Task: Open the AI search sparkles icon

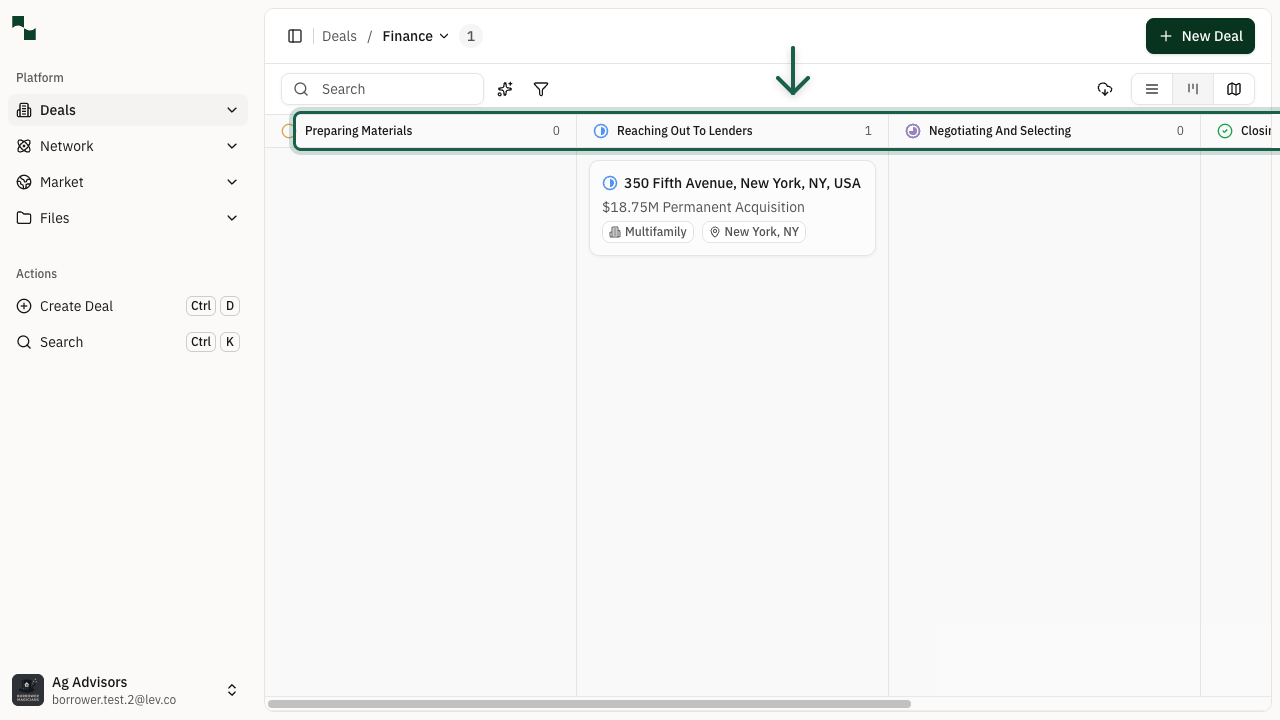Action: point(504,89)
